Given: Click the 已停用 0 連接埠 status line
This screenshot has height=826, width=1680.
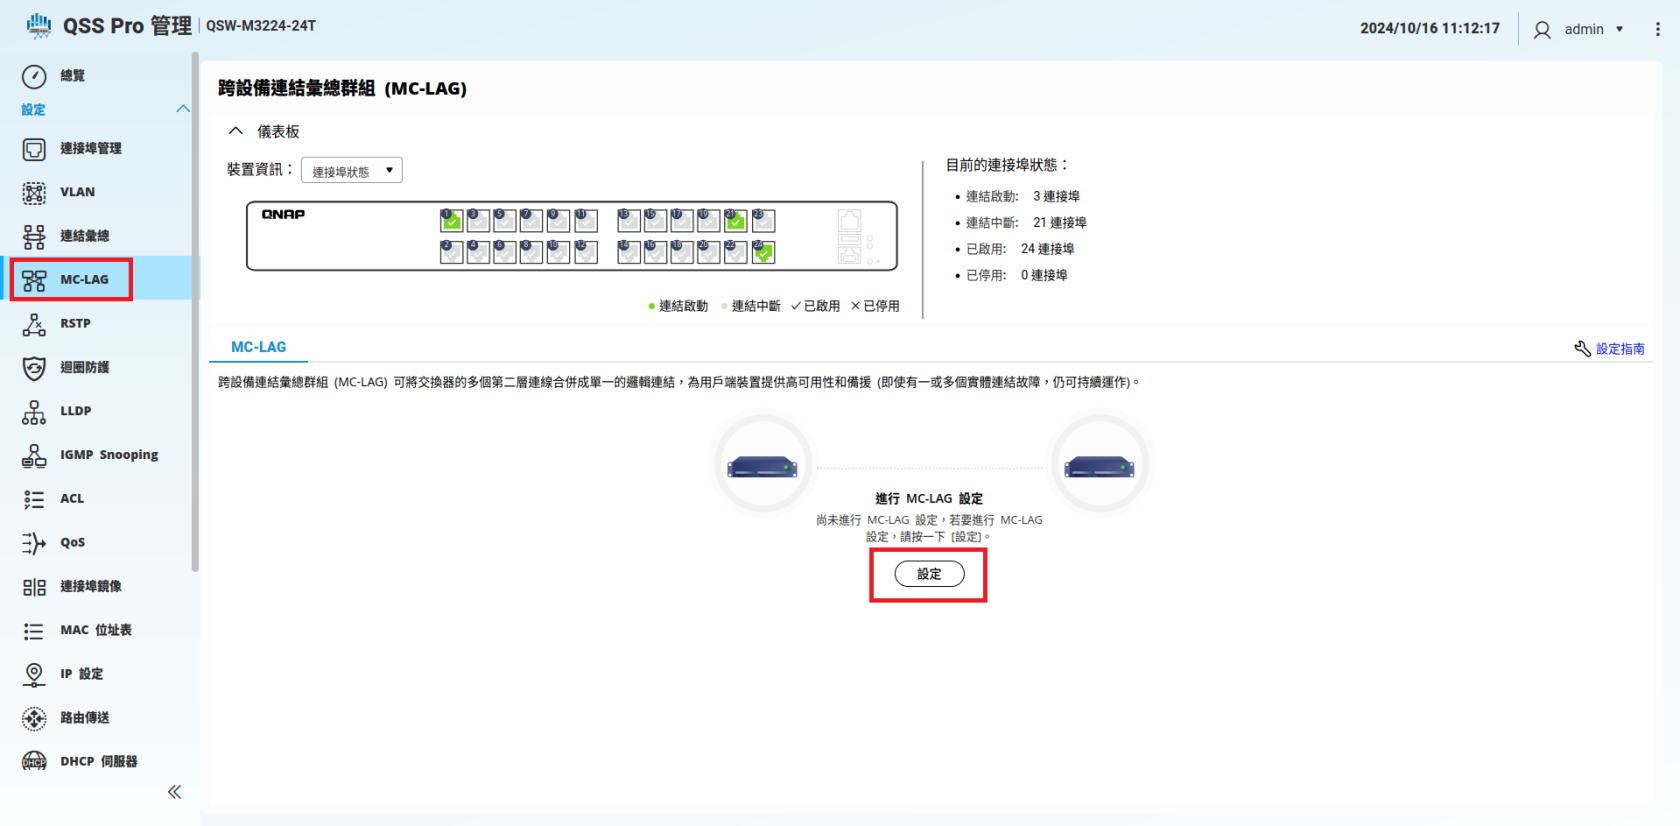Looking at the screenshot, I should [1016, 275].
